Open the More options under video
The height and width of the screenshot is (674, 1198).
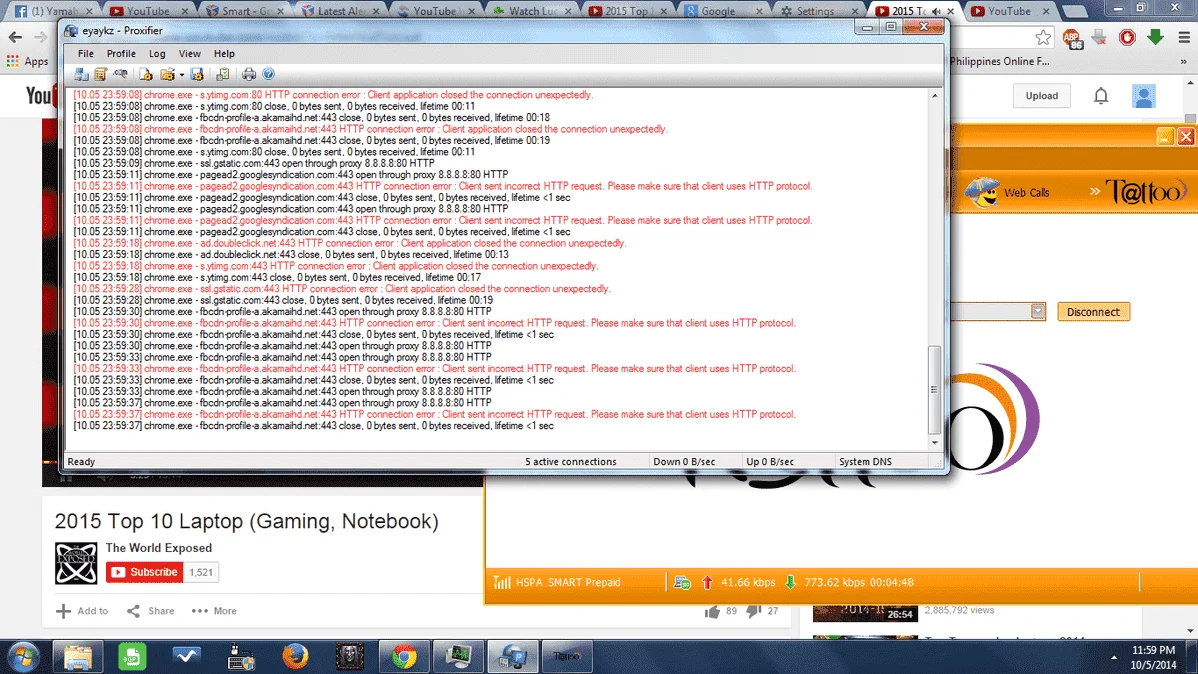point(215,611)
